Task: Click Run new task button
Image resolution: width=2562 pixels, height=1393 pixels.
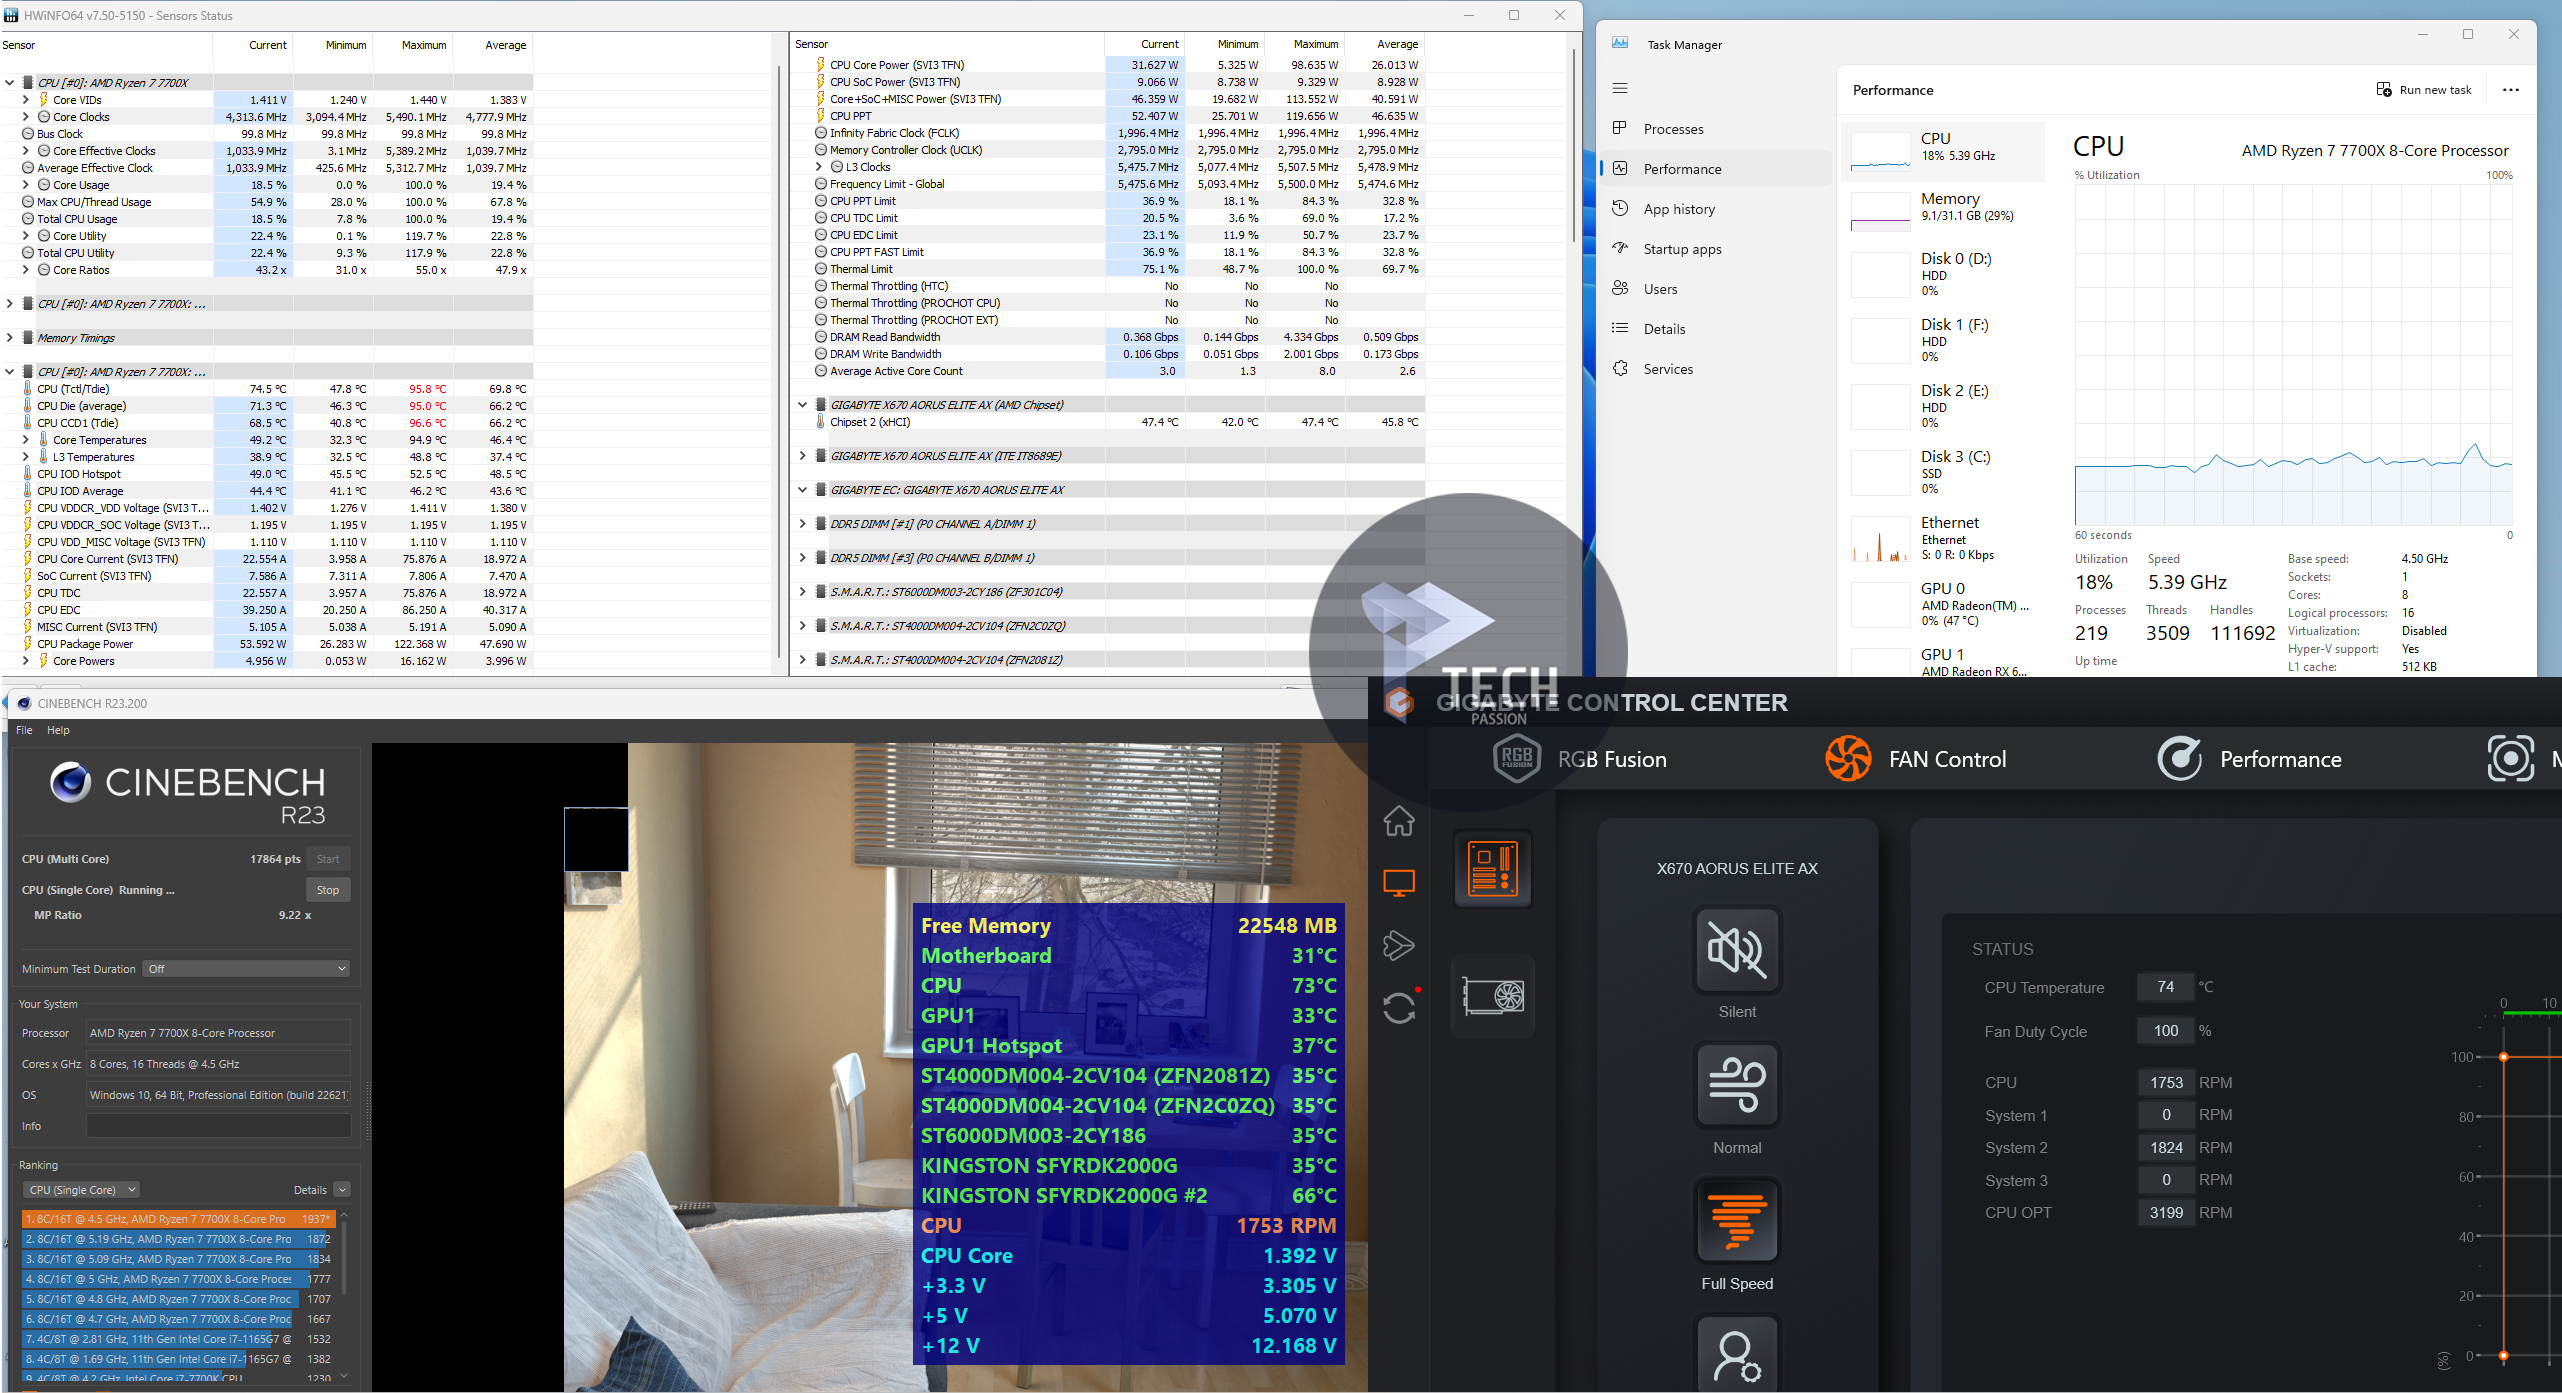Action: click(2424, 90)
